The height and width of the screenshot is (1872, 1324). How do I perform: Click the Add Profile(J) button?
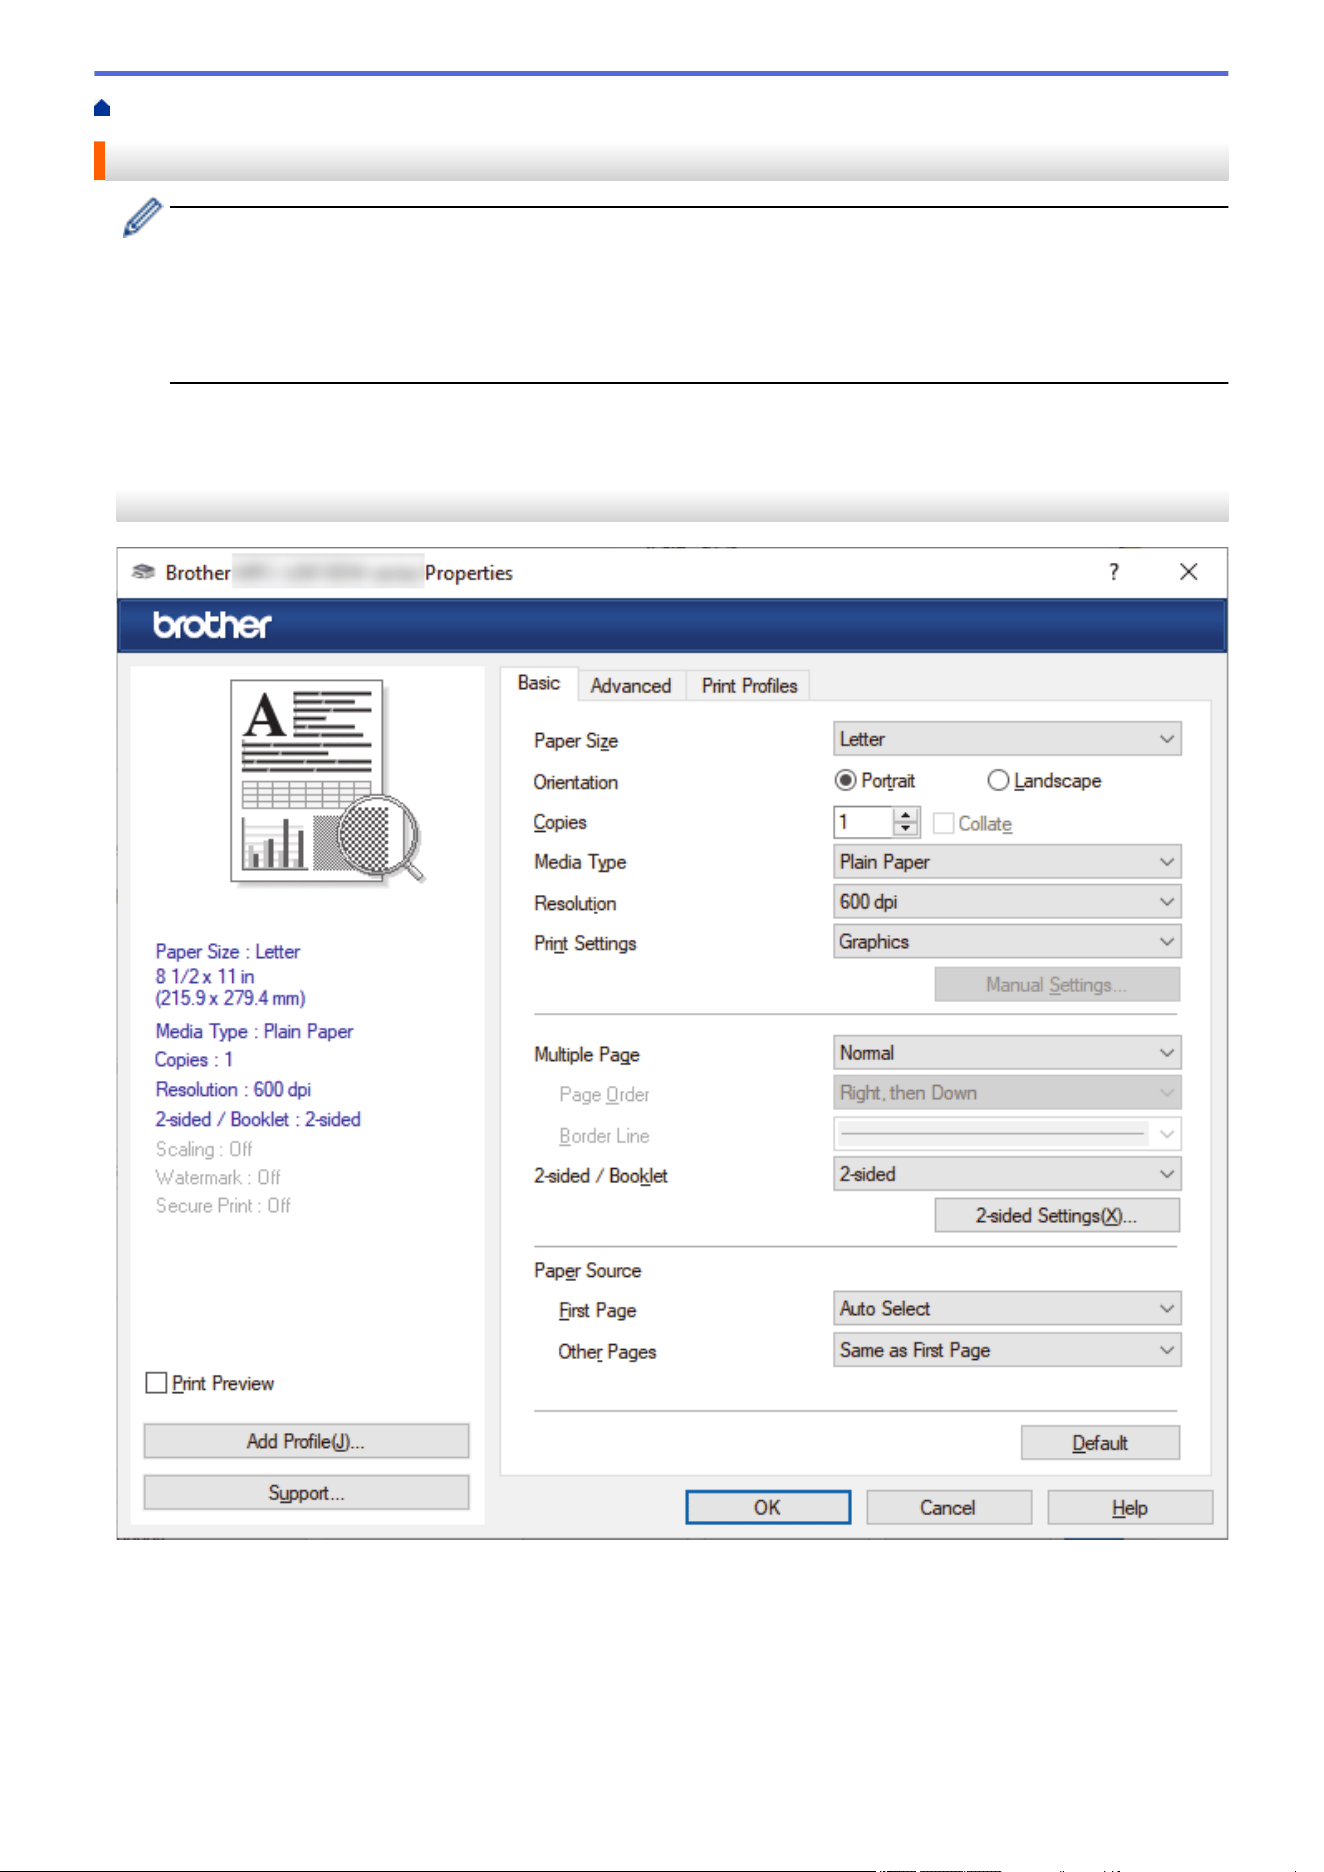point(306,1441)
